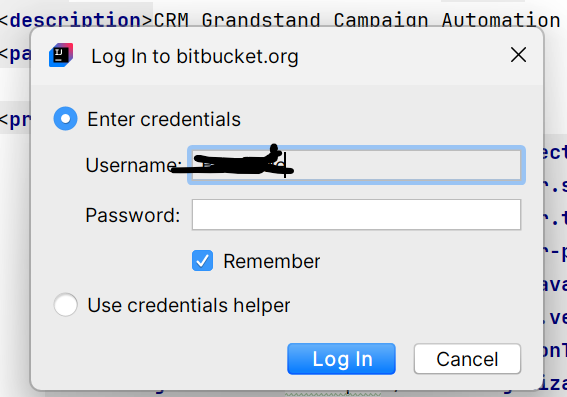Click the 'Enter credentials' label text
The width and height of the screenshot is (567, 397).
click(x=164, y=119)
